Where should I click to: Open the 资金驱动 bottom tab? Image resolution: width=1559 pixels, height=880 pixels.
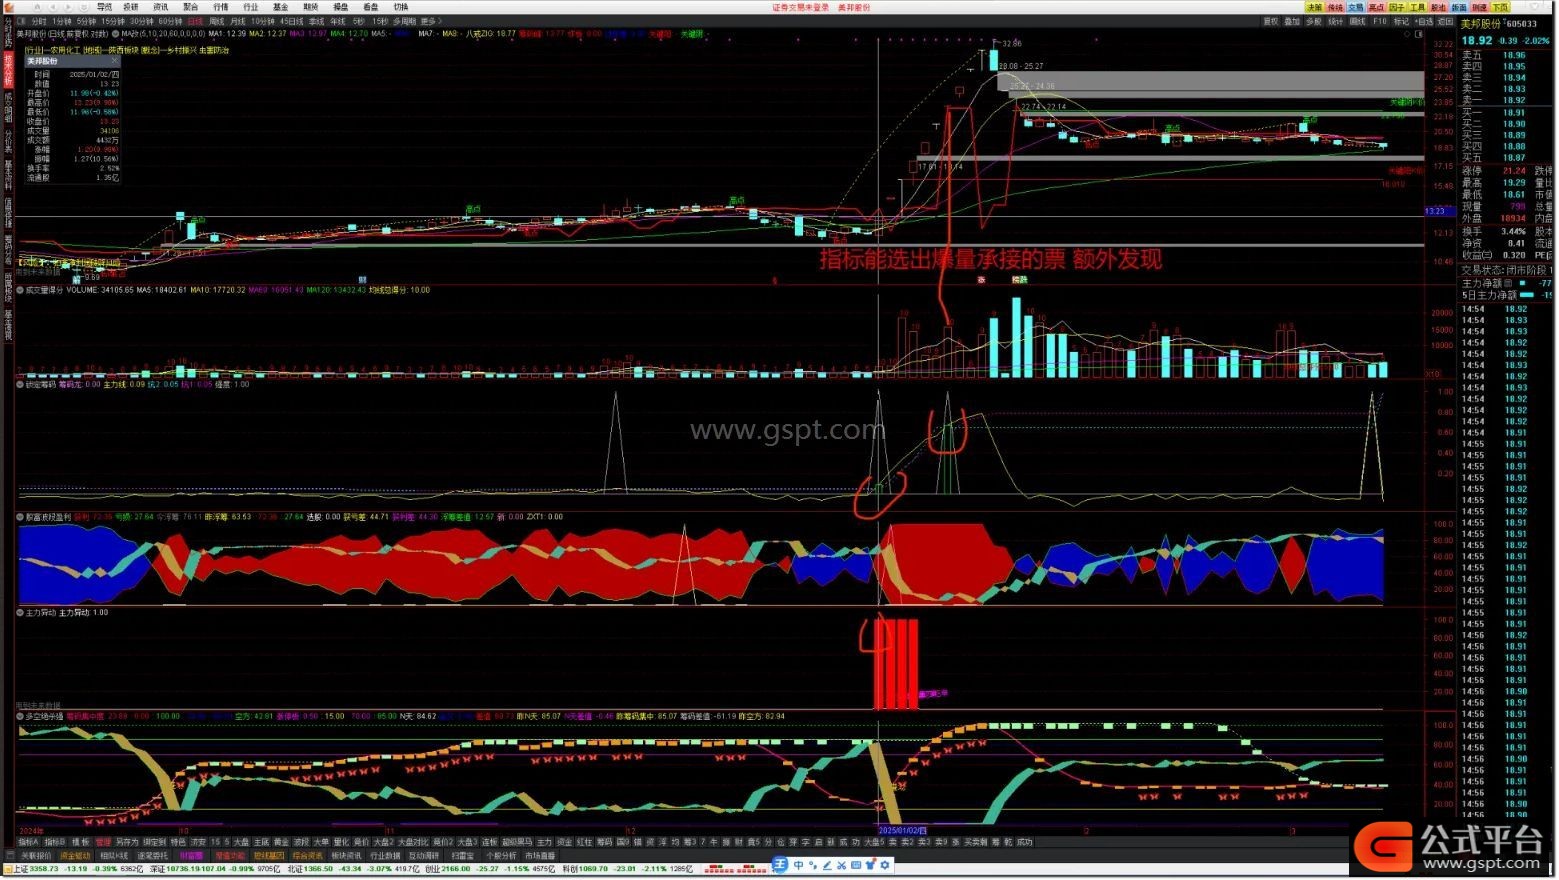click(75, 856)
